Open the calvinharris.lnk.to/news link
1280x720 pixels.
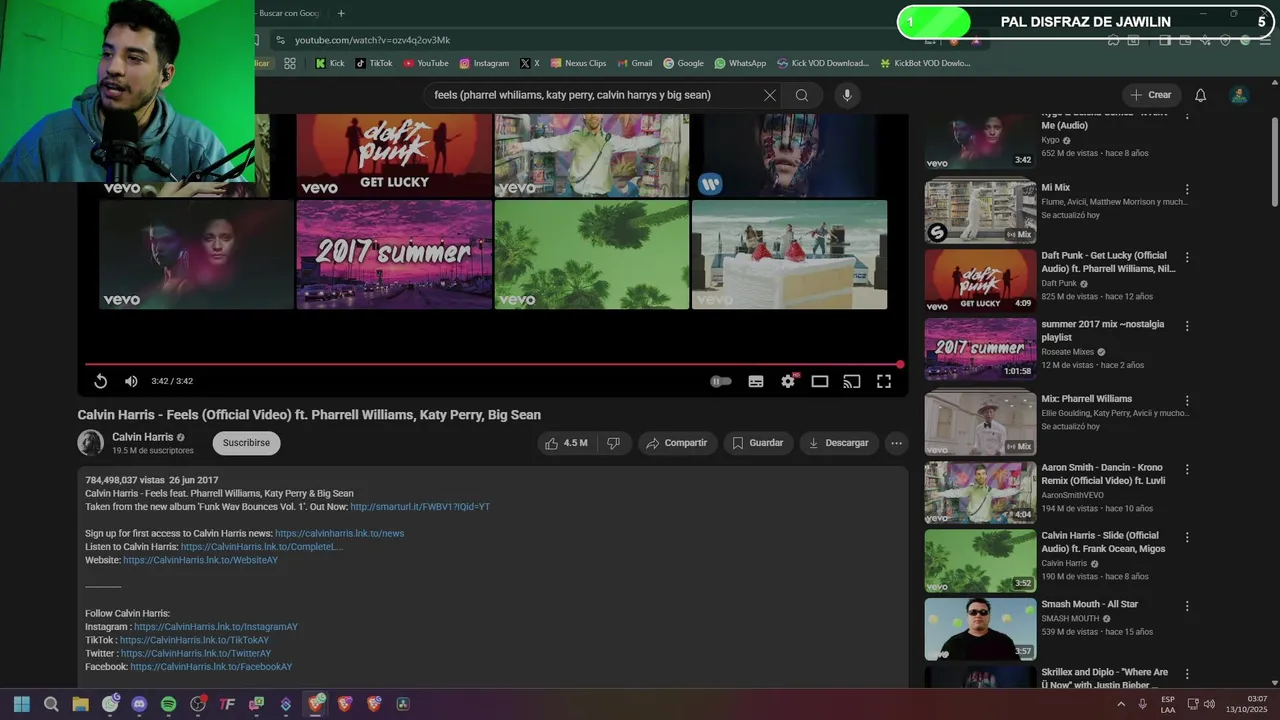point(340,534)
